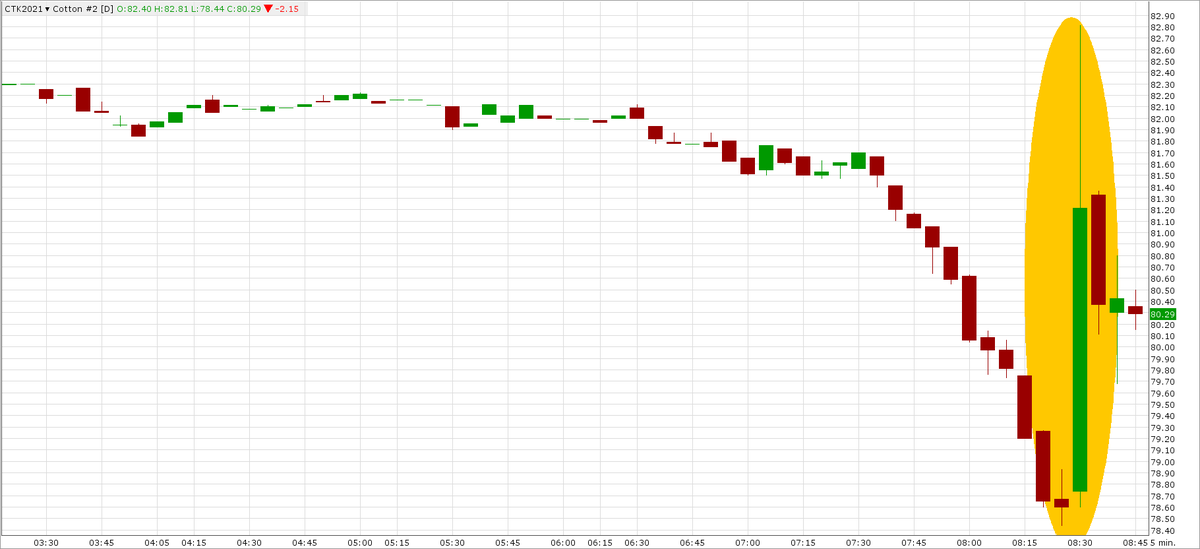Click the 04:05 time axis label
This screenshot has width=1200, height=549.
157,543
